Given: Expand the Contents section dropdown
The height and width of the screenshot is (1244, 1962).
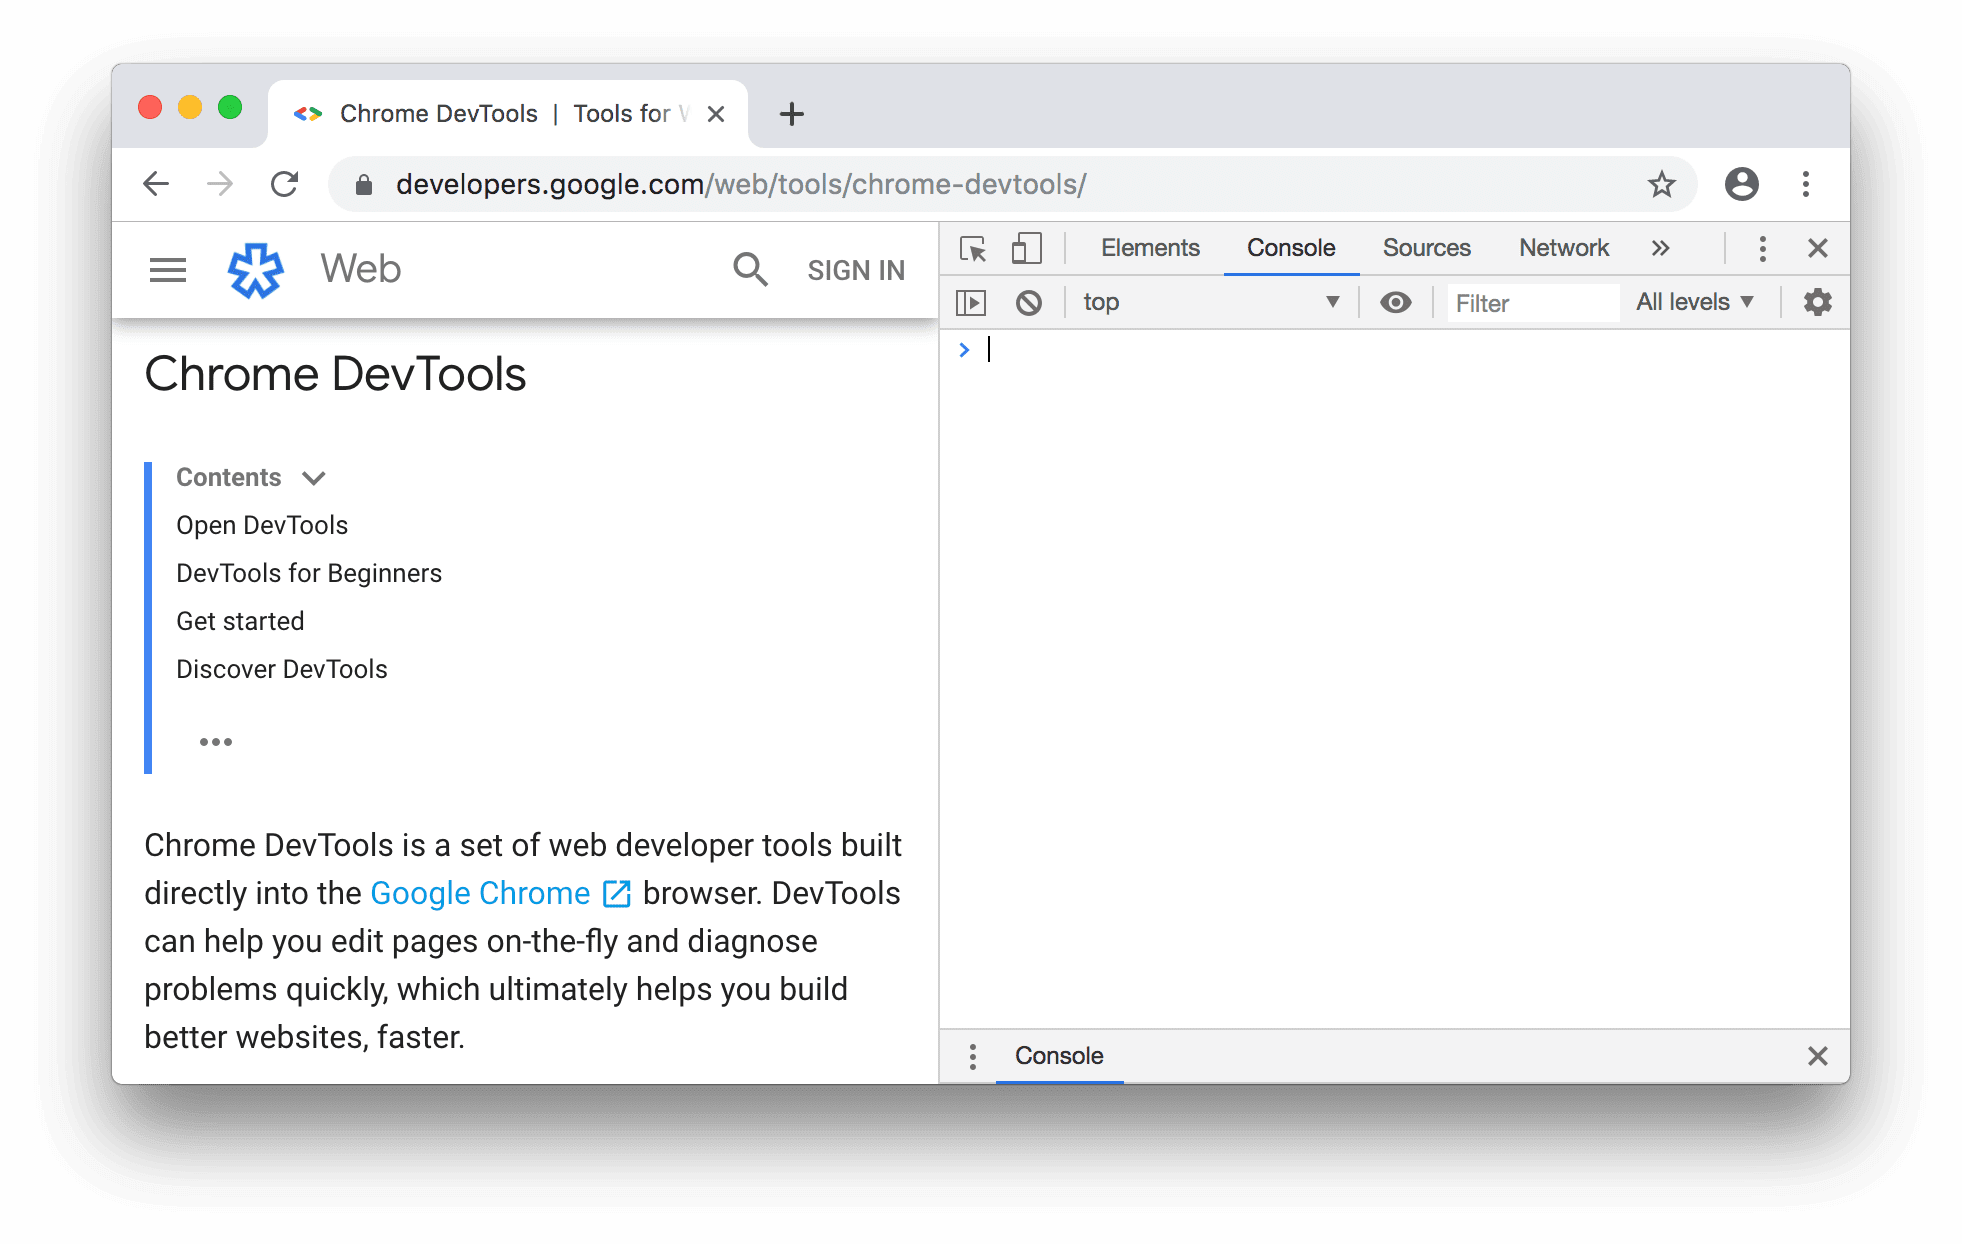Looking at the screenshot, I should 317,478.
